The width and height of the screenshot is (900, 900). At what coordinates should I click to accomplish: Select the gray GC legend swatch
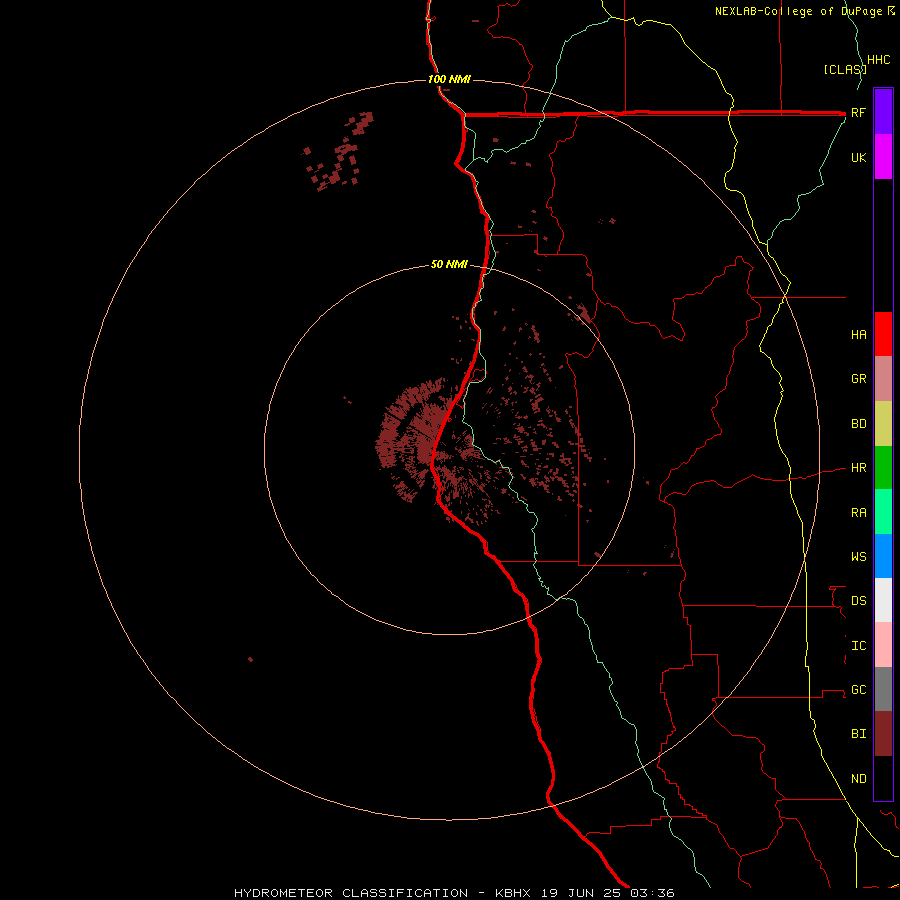pos(883,689)
